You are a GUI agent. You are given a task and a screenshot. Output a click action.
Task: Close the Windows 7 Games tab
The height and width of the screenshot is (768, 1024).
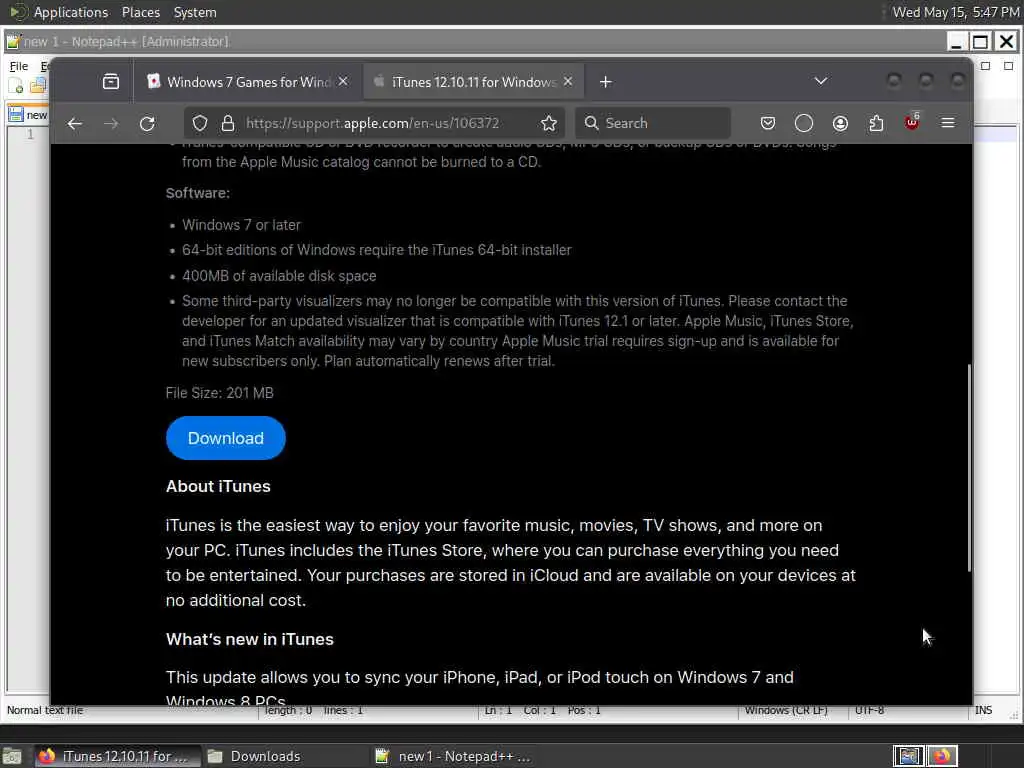(x=344, y=82)
